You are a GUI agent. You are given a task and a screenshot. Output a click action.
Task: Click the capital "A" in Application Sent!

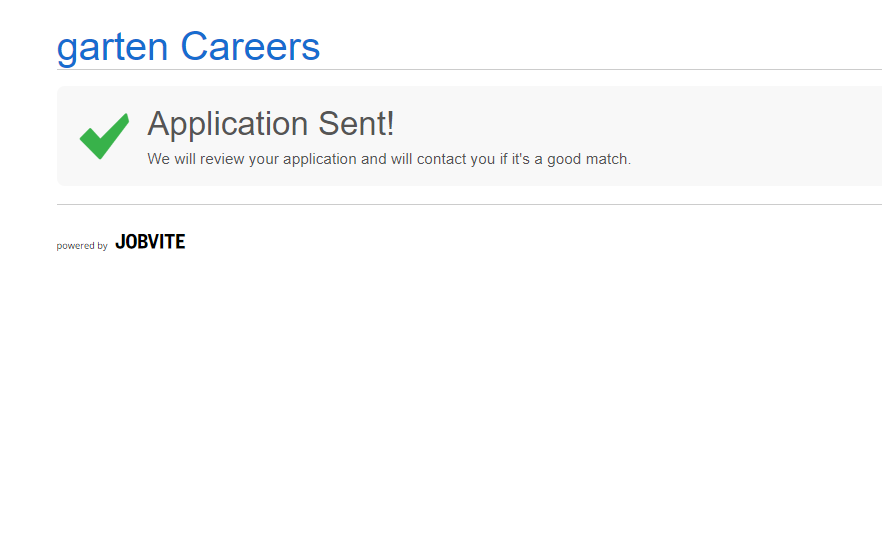[x=158, y=124]
